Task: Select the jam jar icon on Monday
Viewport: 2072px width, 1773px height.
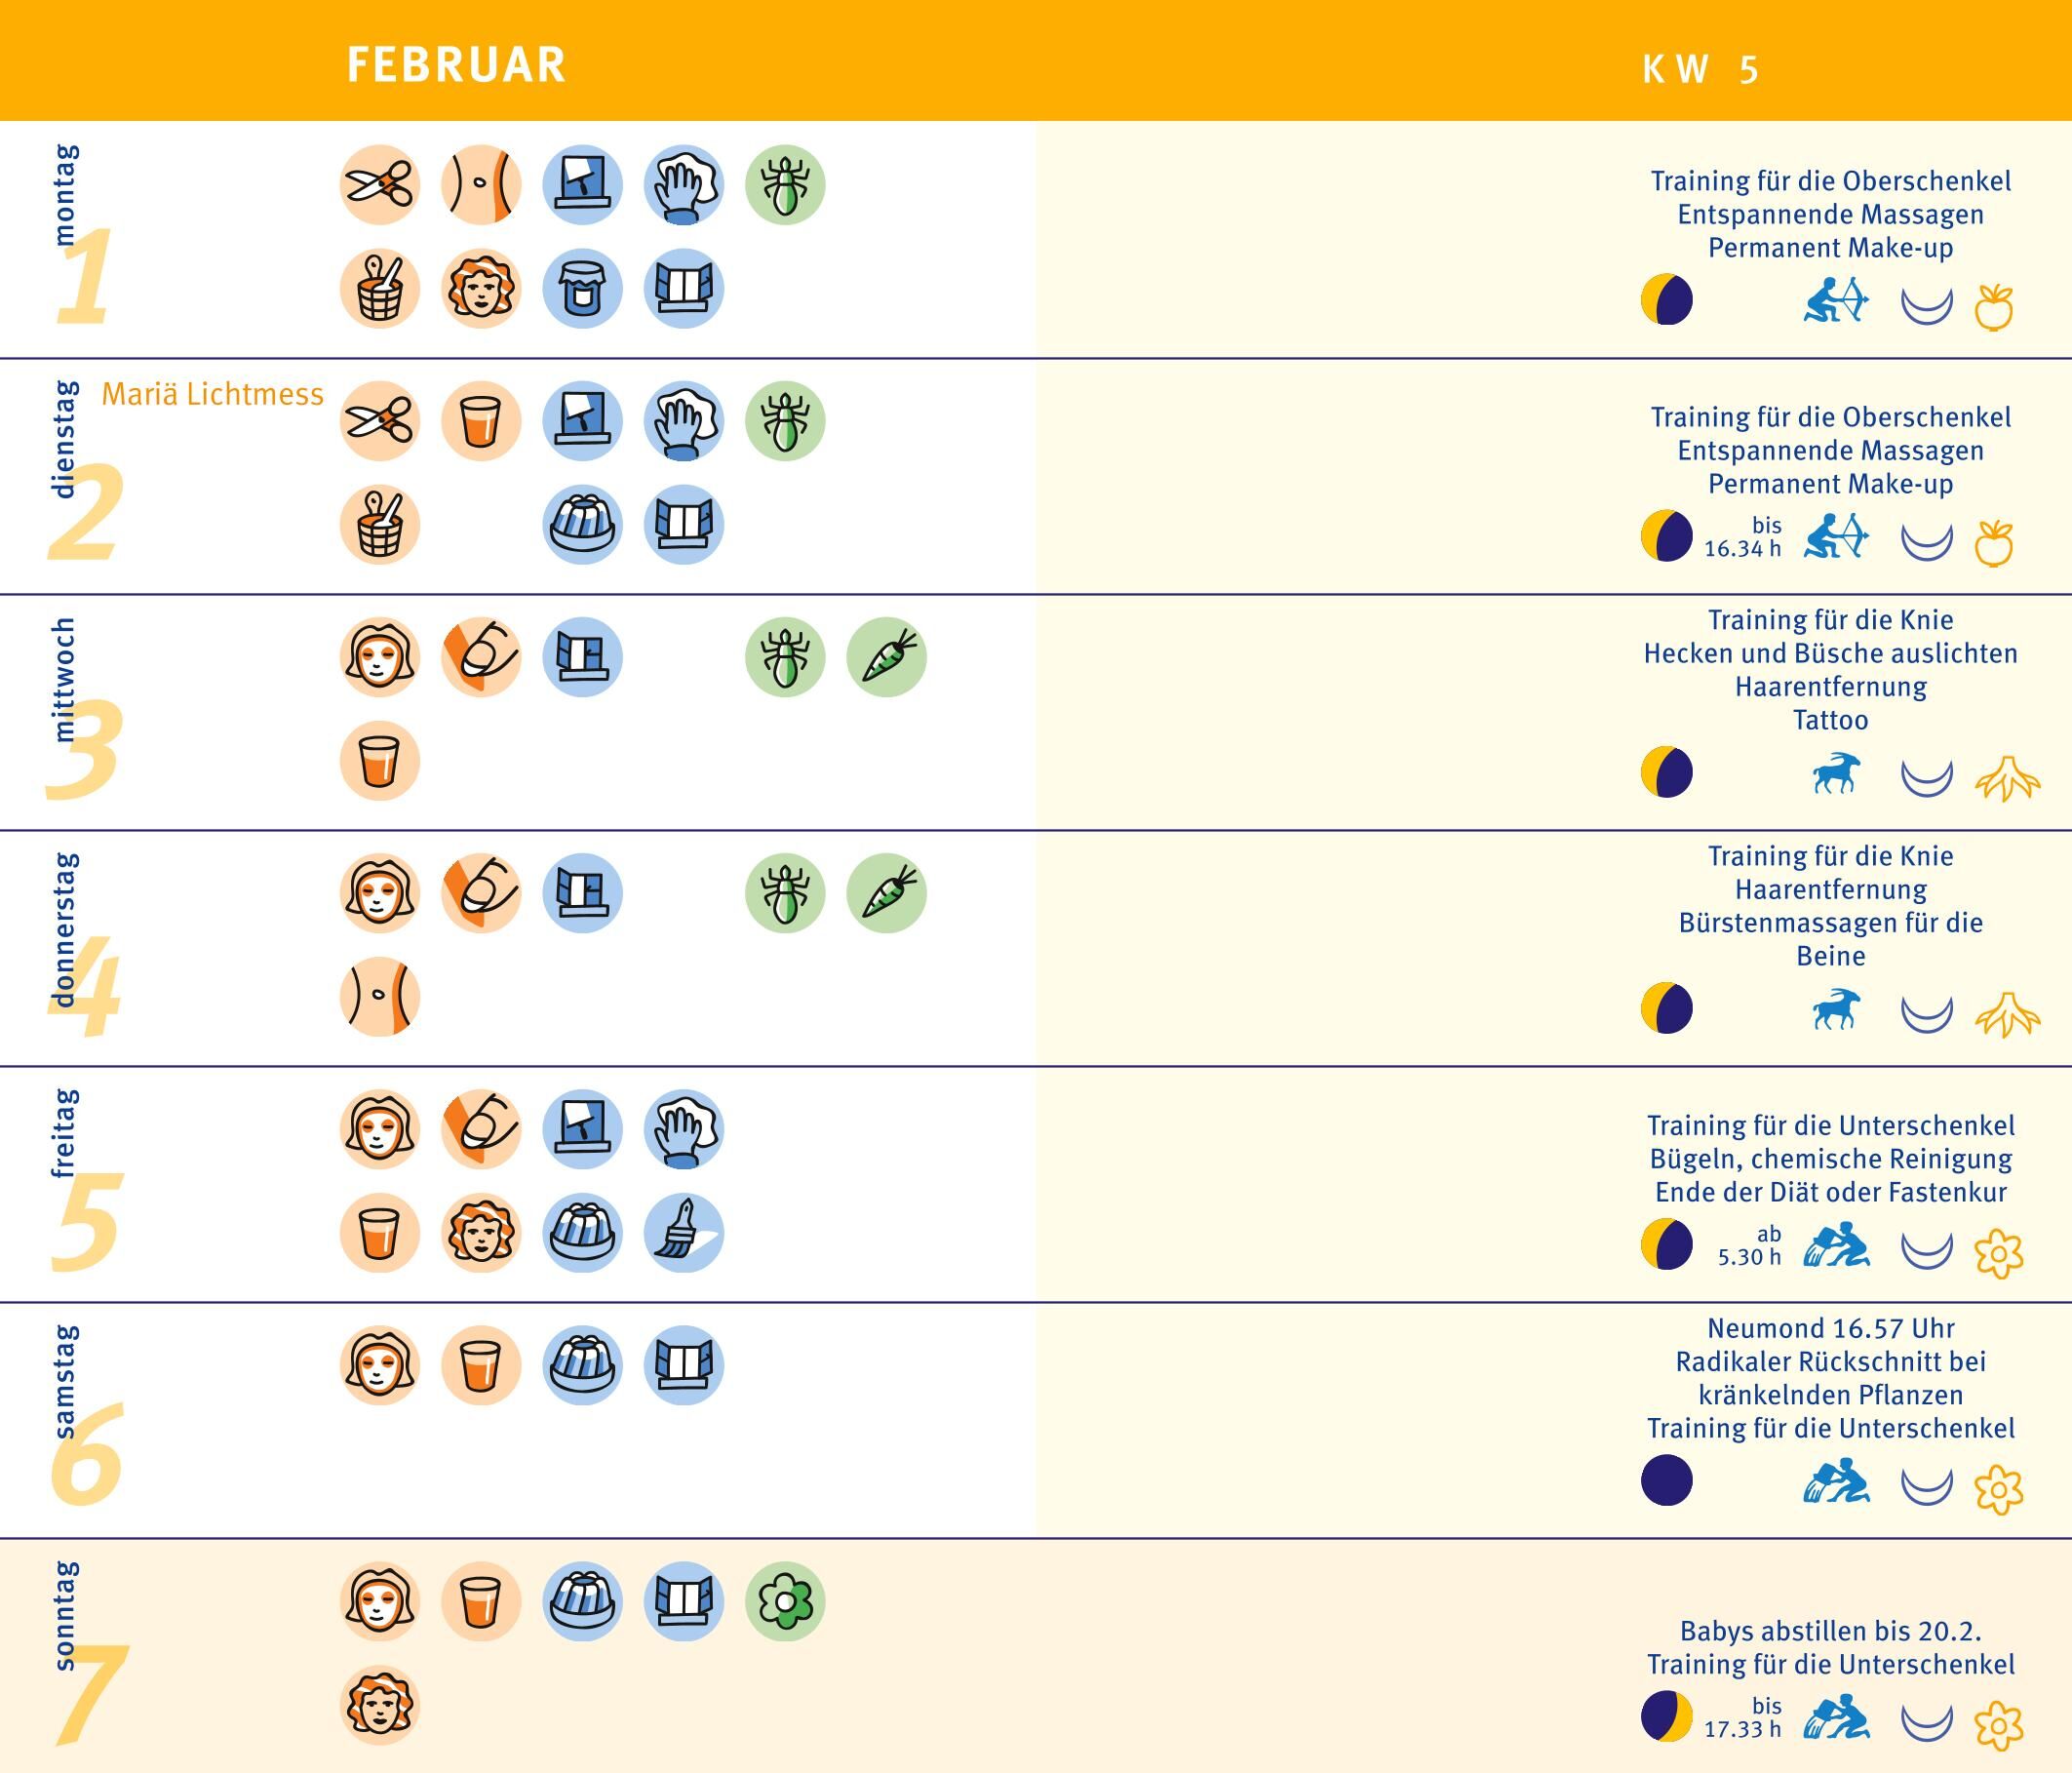Action: [x=582, y=289]
